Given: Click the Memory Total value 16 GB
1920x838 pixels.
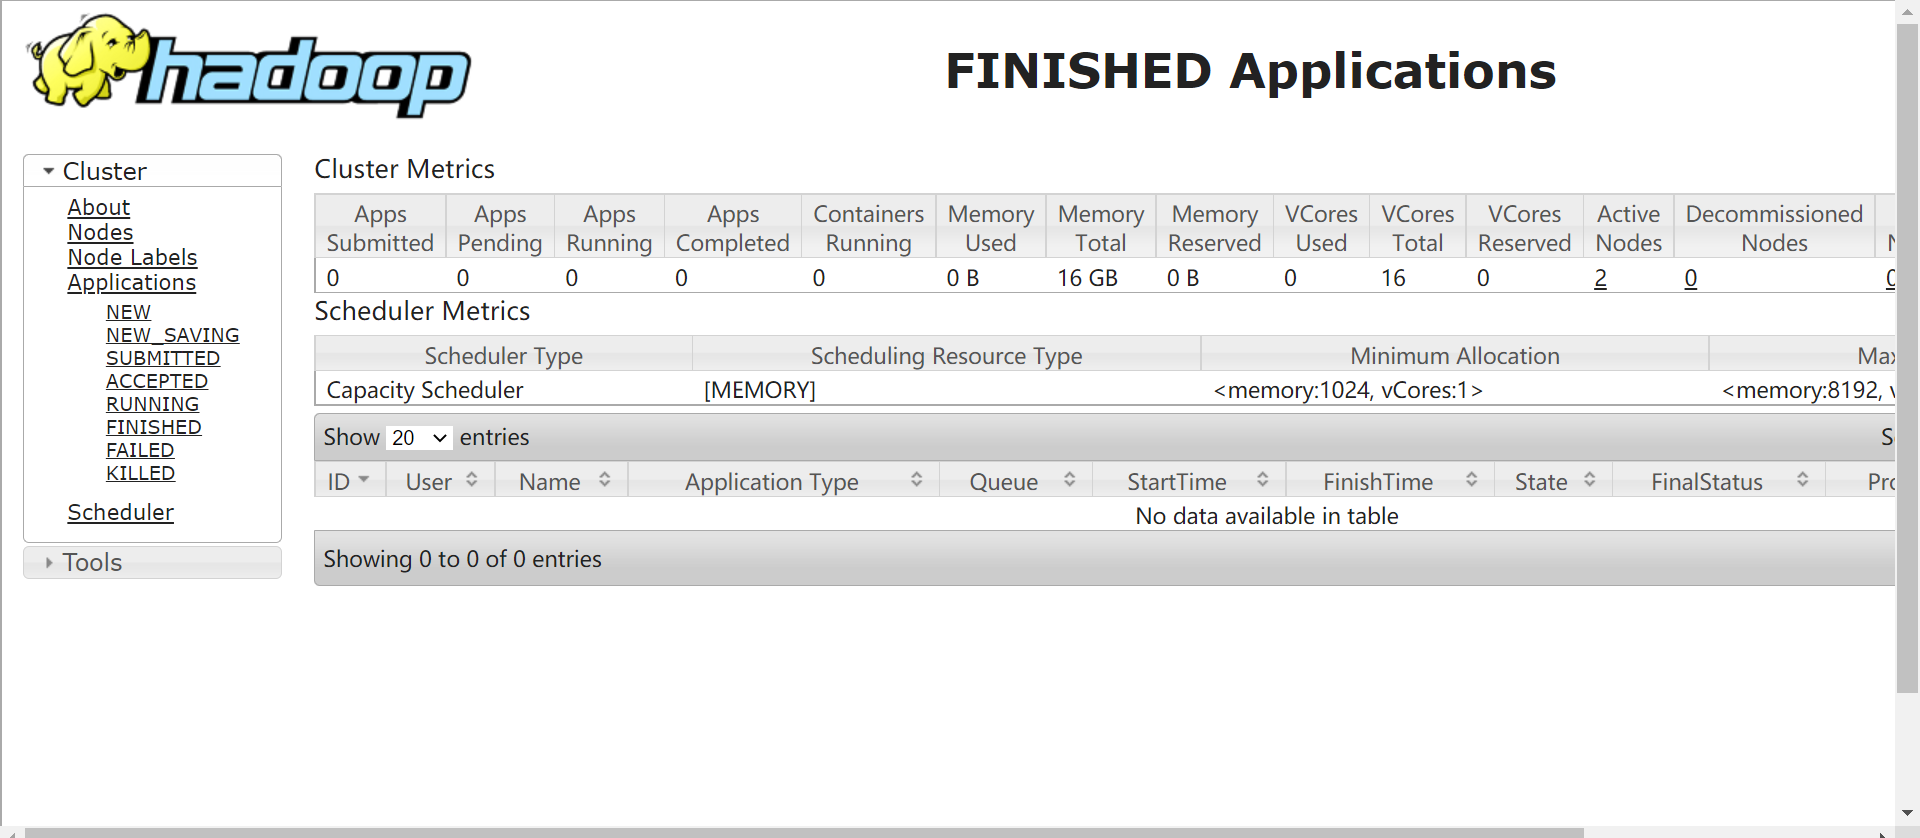Looking at the screenshot, I should pos(1087,278).
